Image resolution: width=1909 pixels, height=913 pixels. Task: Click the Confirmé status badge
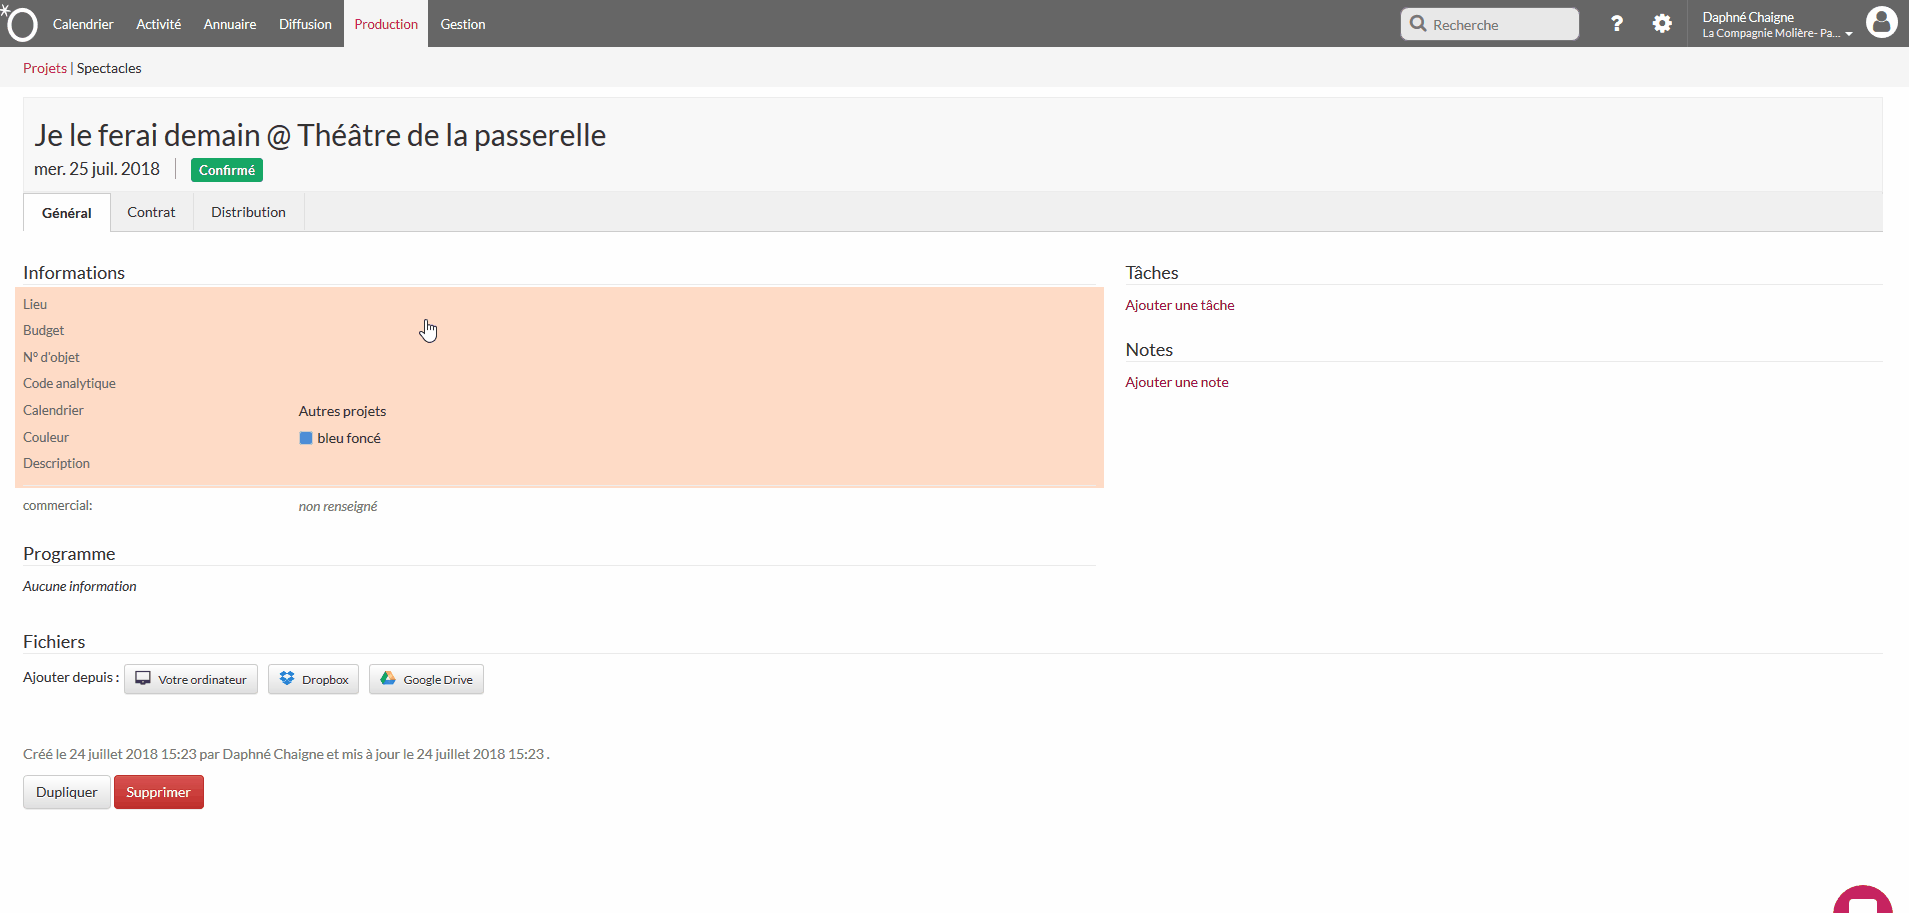click(227, 170)
